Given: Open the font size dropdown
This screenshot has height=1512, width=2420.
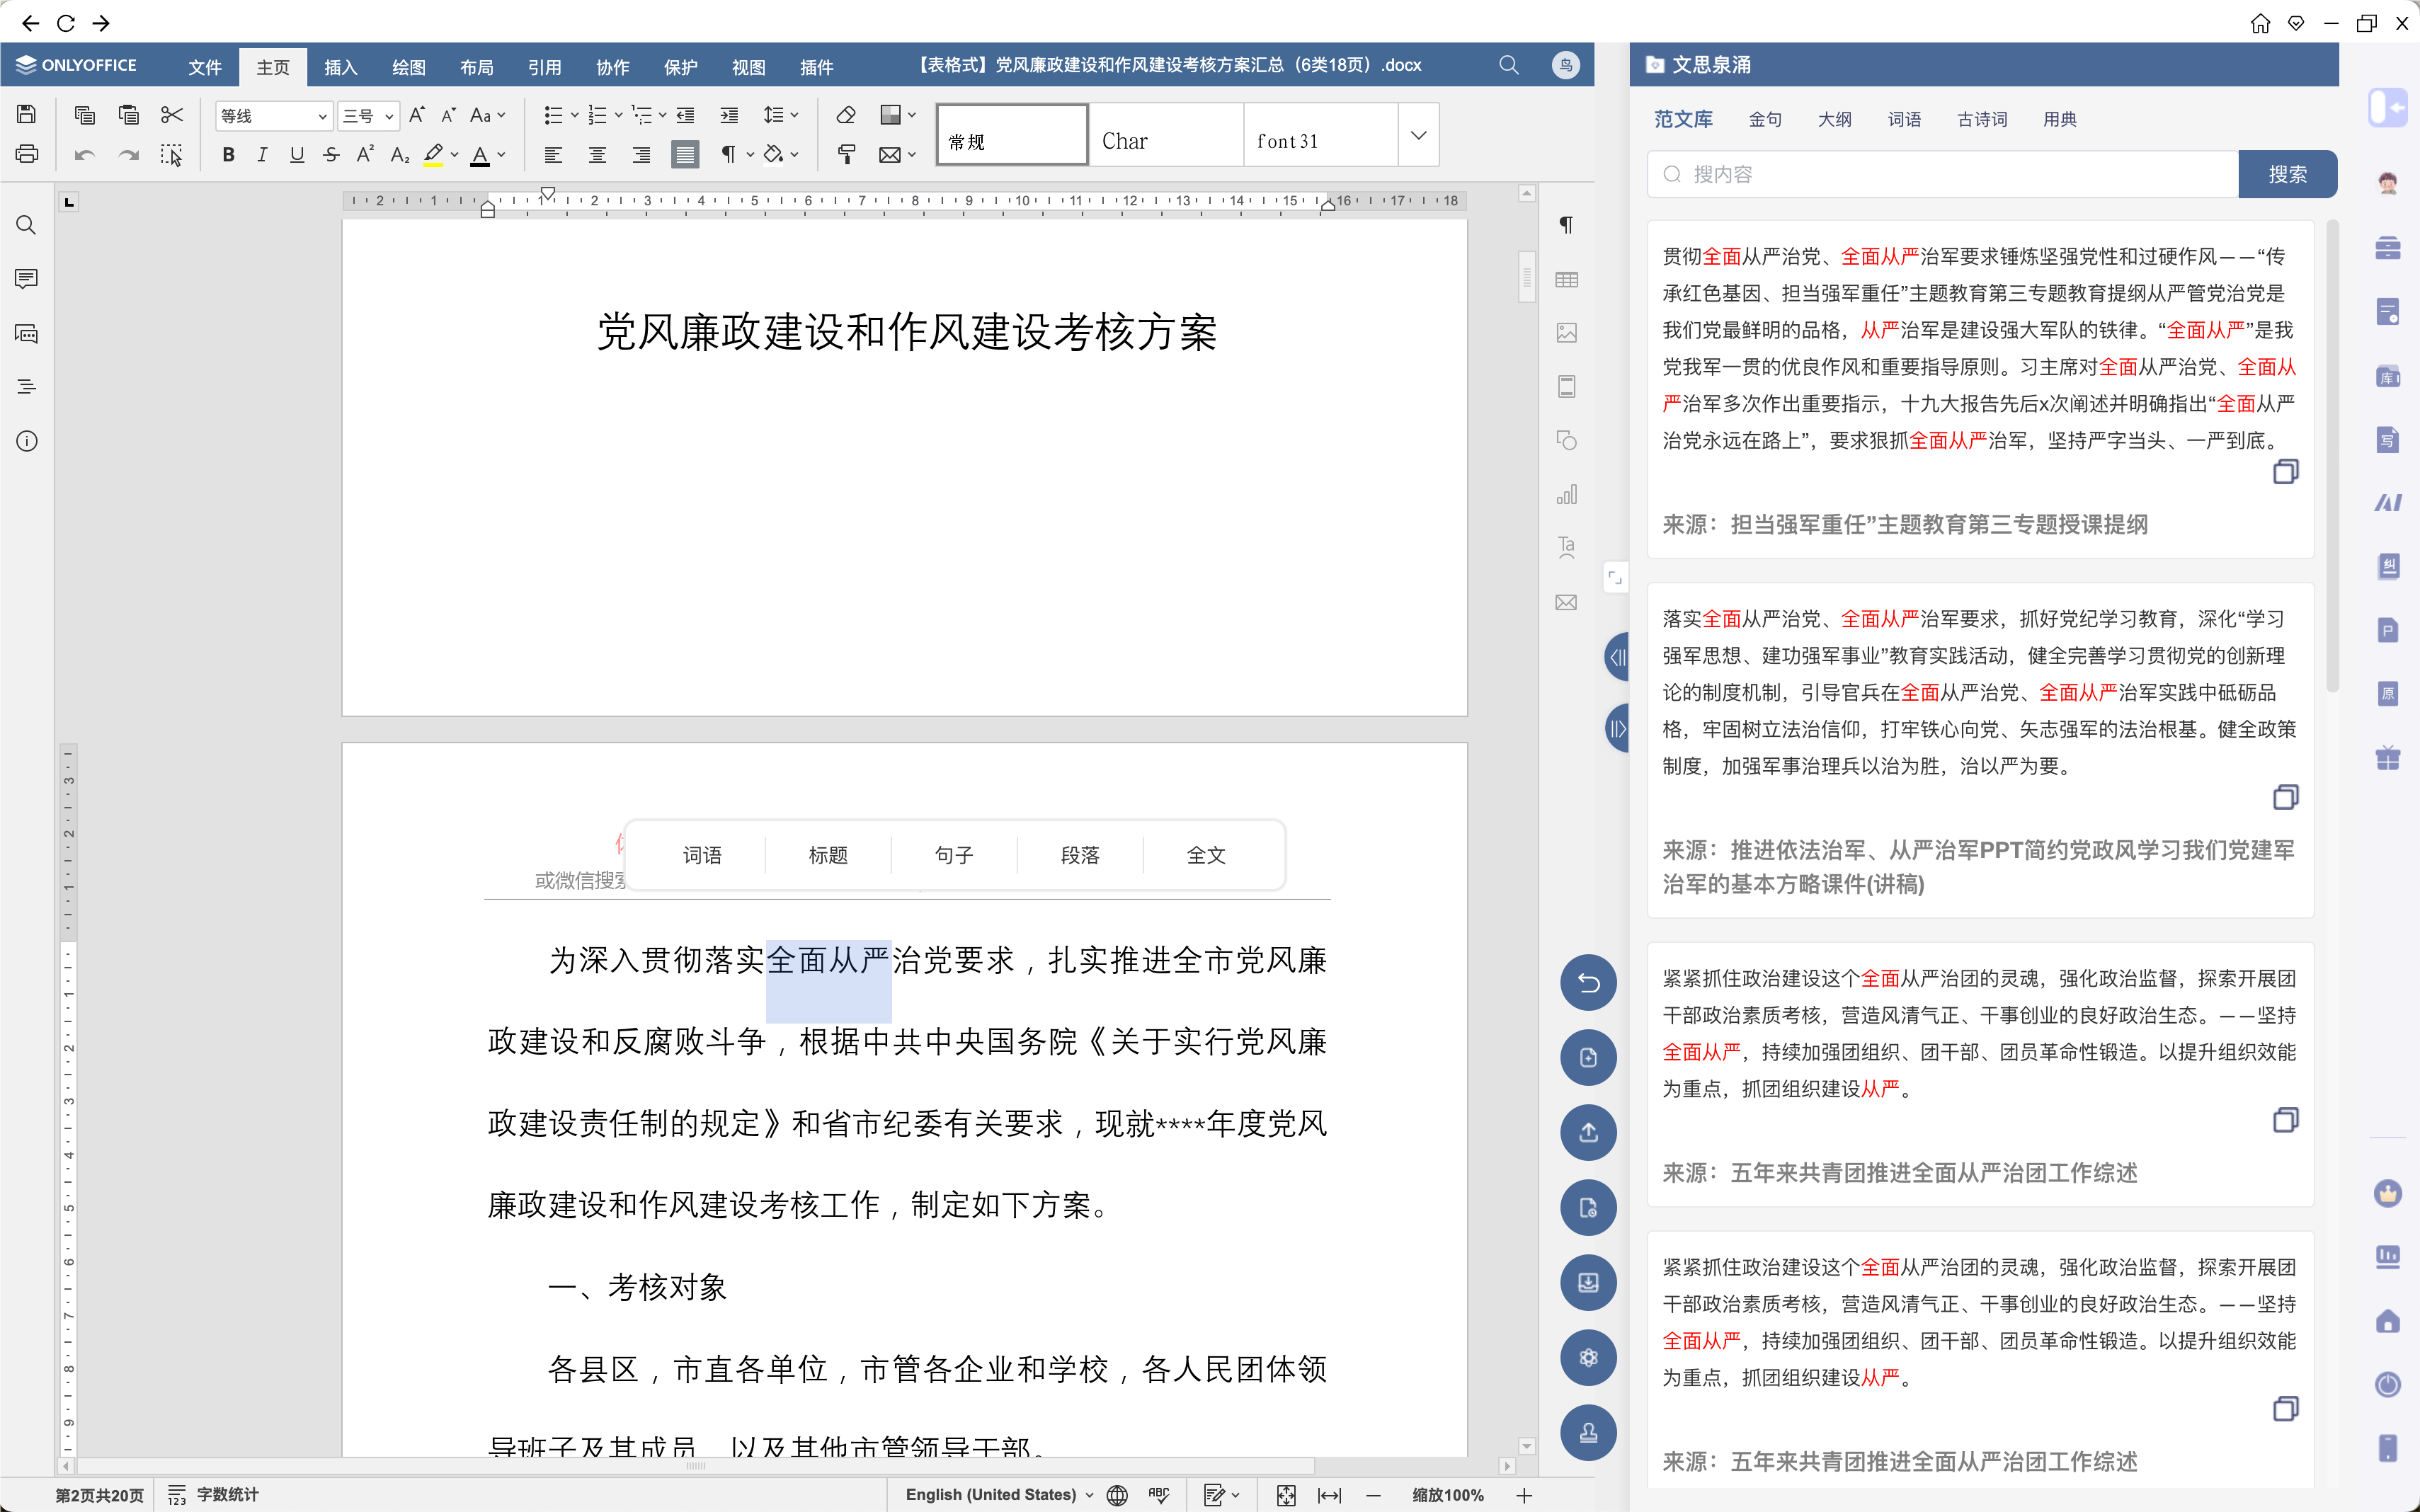Looking at the screenshot, I should click(389, 116).
